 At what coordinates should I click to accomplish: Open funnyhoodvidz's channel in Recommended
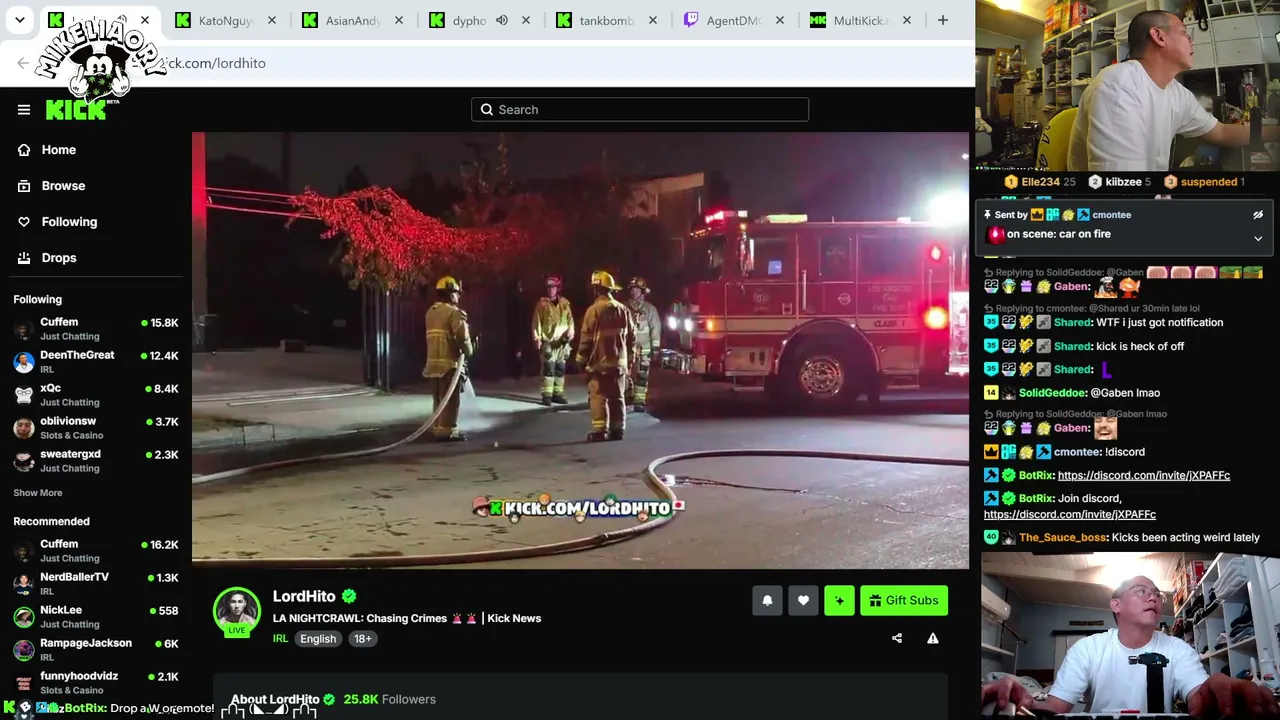[96, 683]
